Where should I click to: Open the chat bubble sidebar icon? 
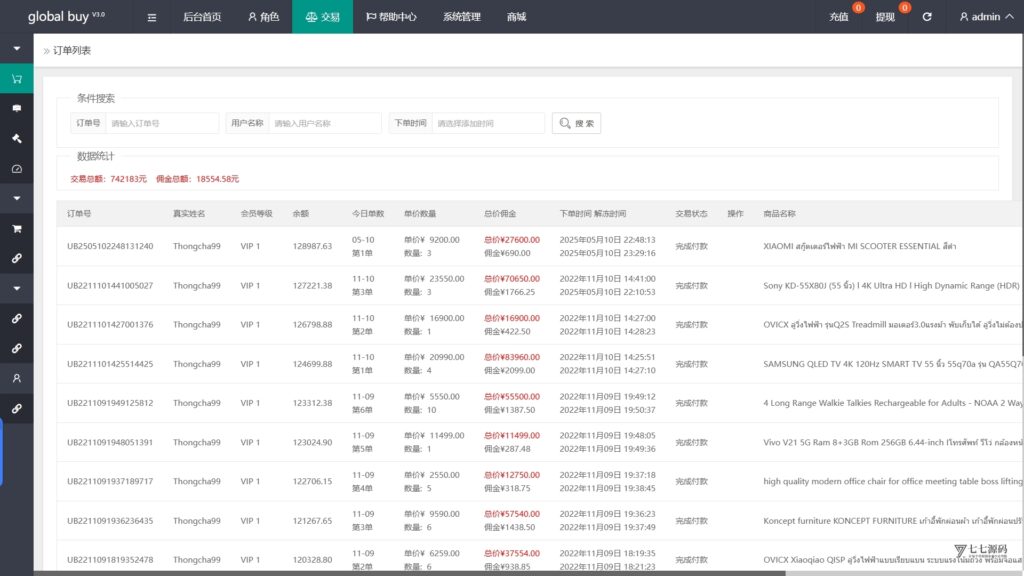17,108
